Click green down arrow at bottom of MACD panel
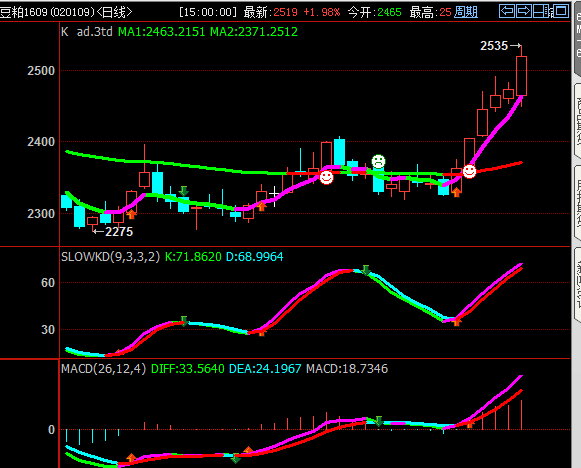The image size is (581, 468). point(235,459)
